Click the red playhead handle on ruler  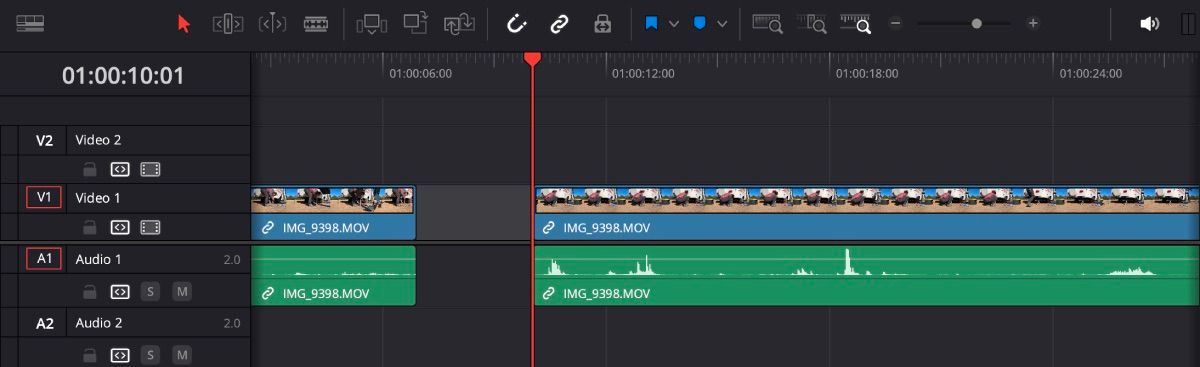coord(533,60)
